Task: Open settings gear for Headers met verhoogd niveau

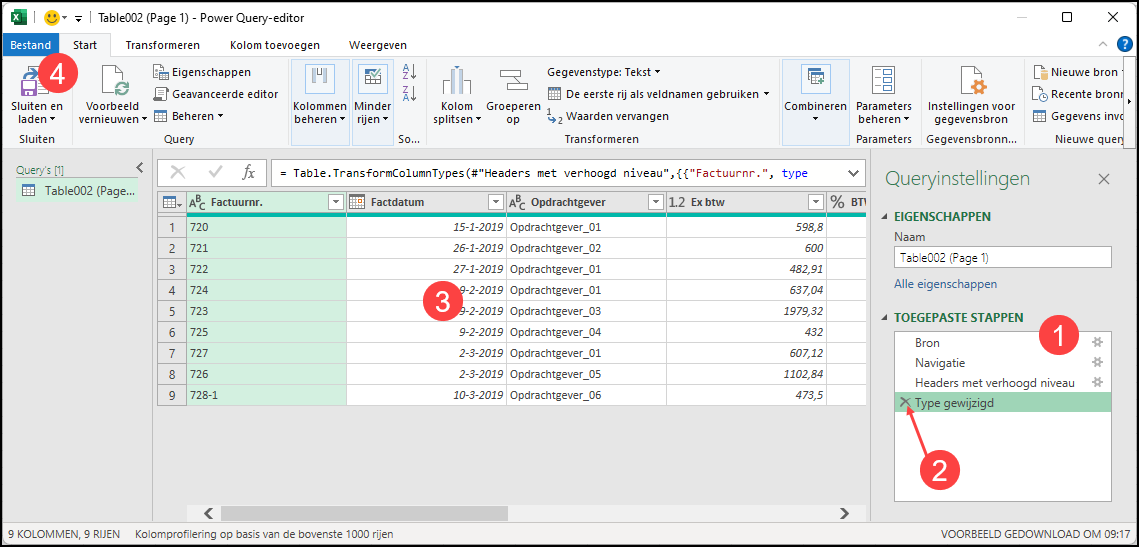Action: [1098, 382]
